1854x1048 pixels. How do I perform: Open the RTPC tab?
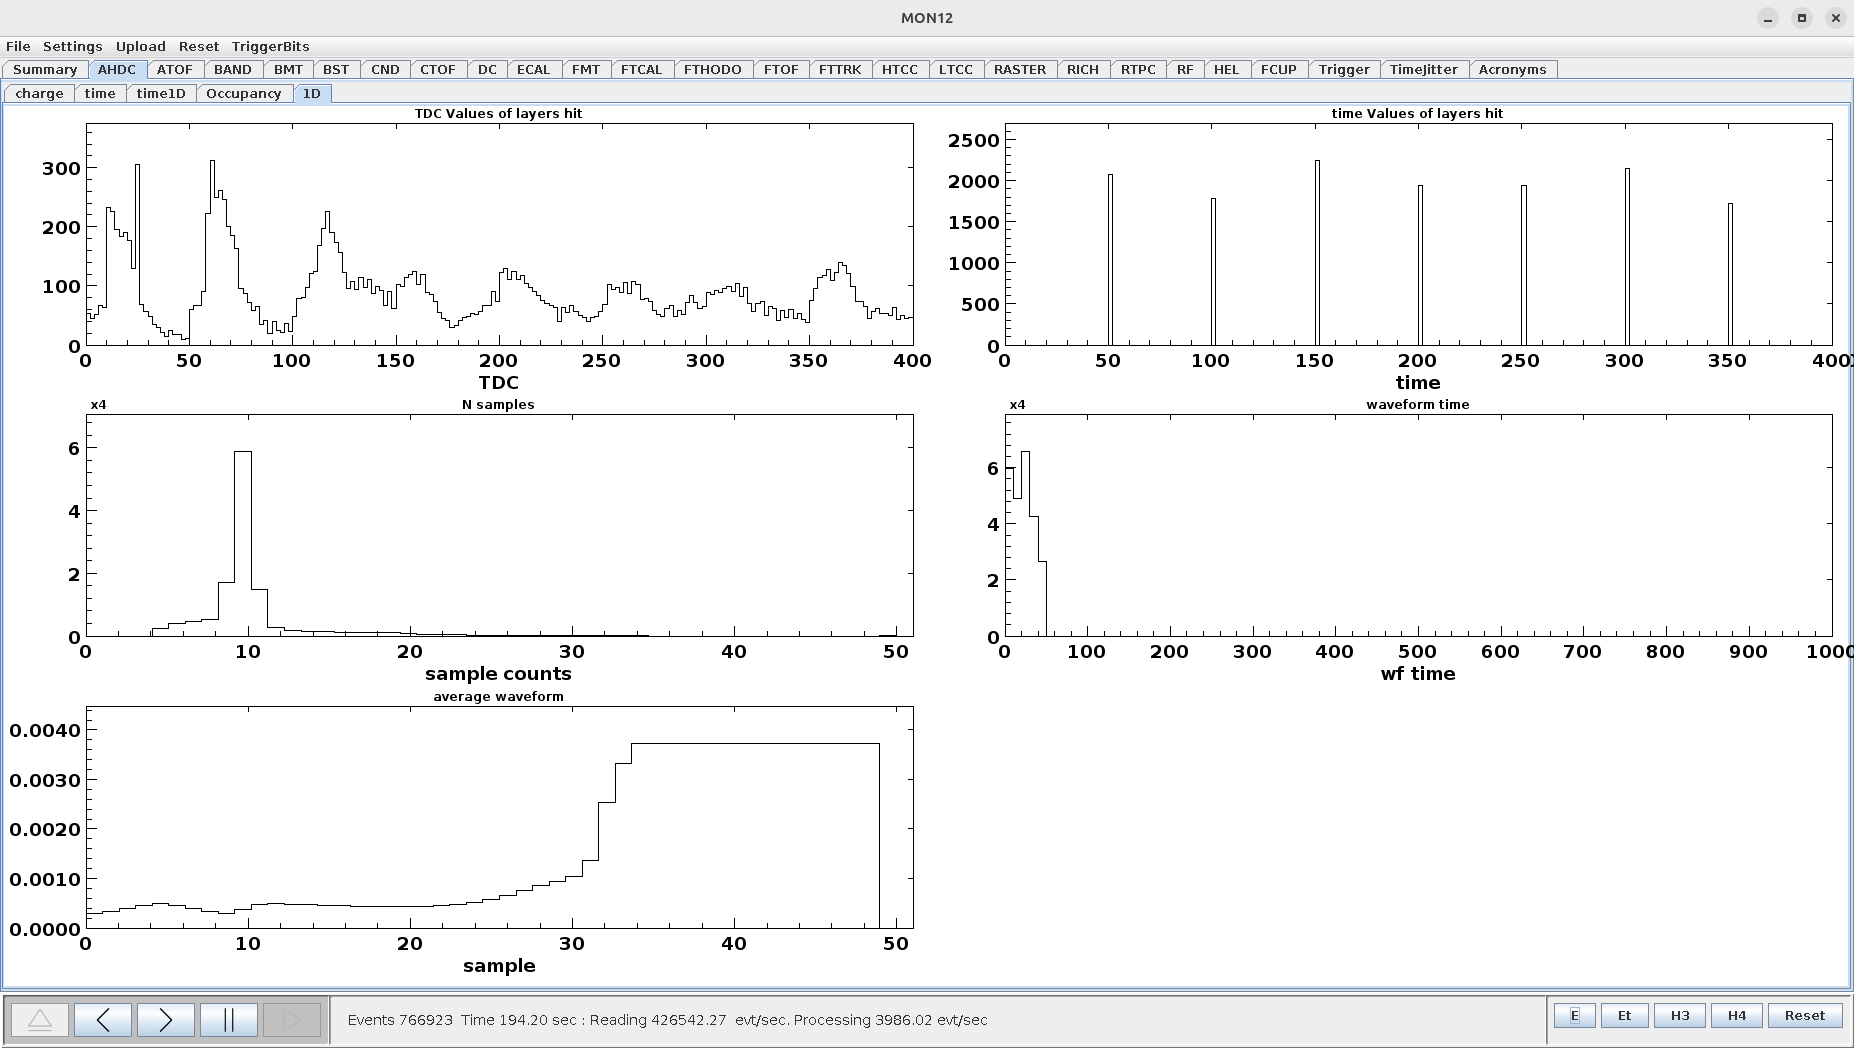coord(1138,69)
